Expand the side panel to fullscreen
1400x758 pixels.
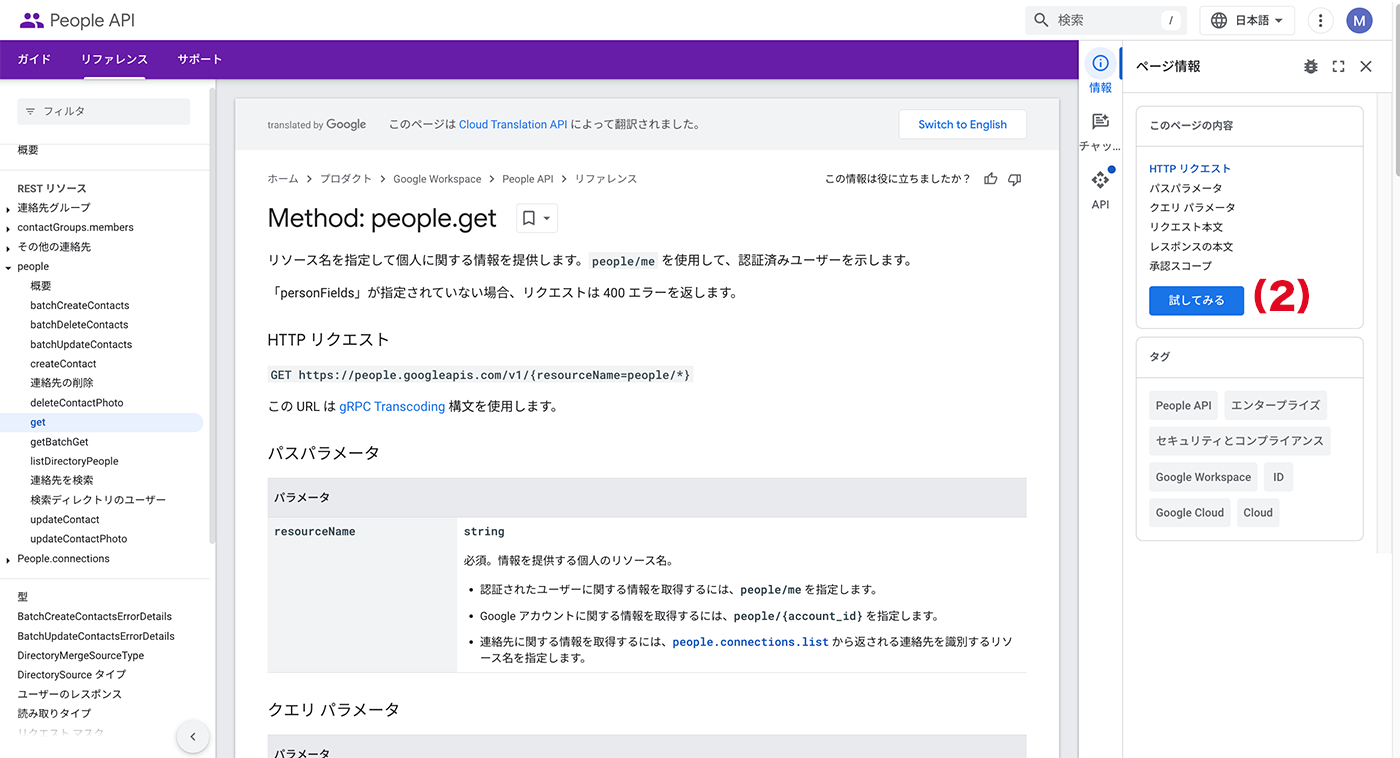click(1338, 66)
